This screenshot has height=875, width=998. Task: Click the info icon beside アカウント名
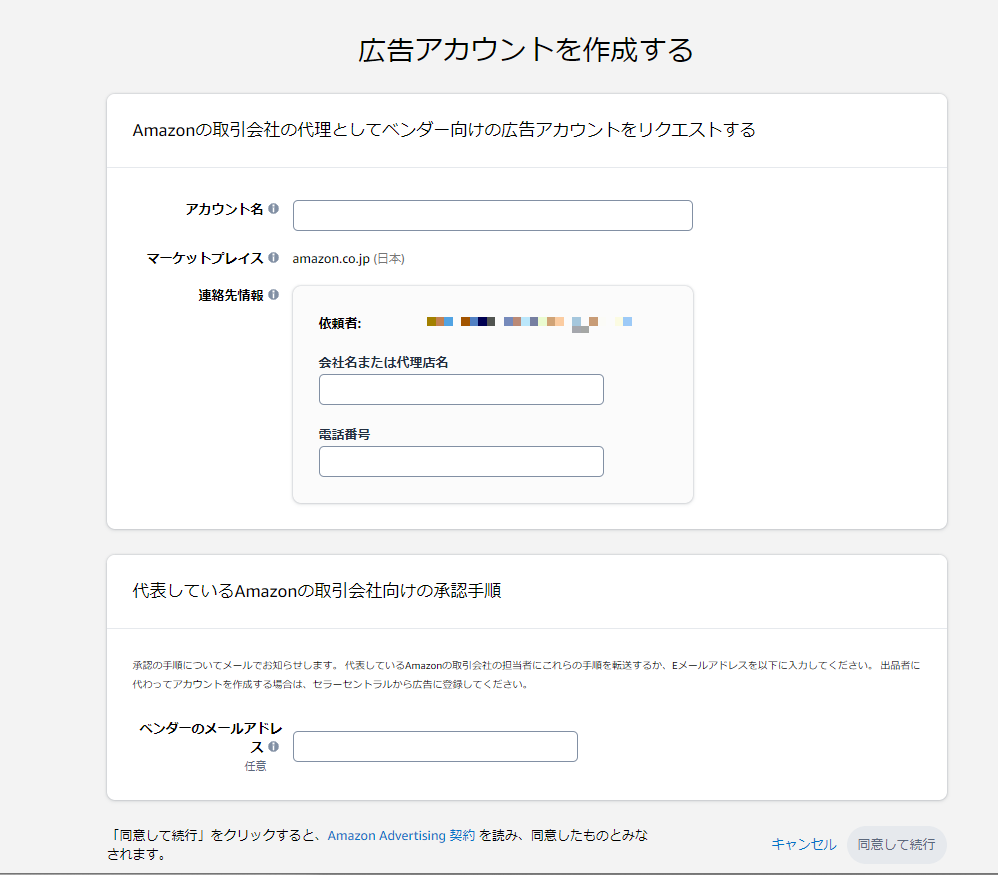(273, 209)
